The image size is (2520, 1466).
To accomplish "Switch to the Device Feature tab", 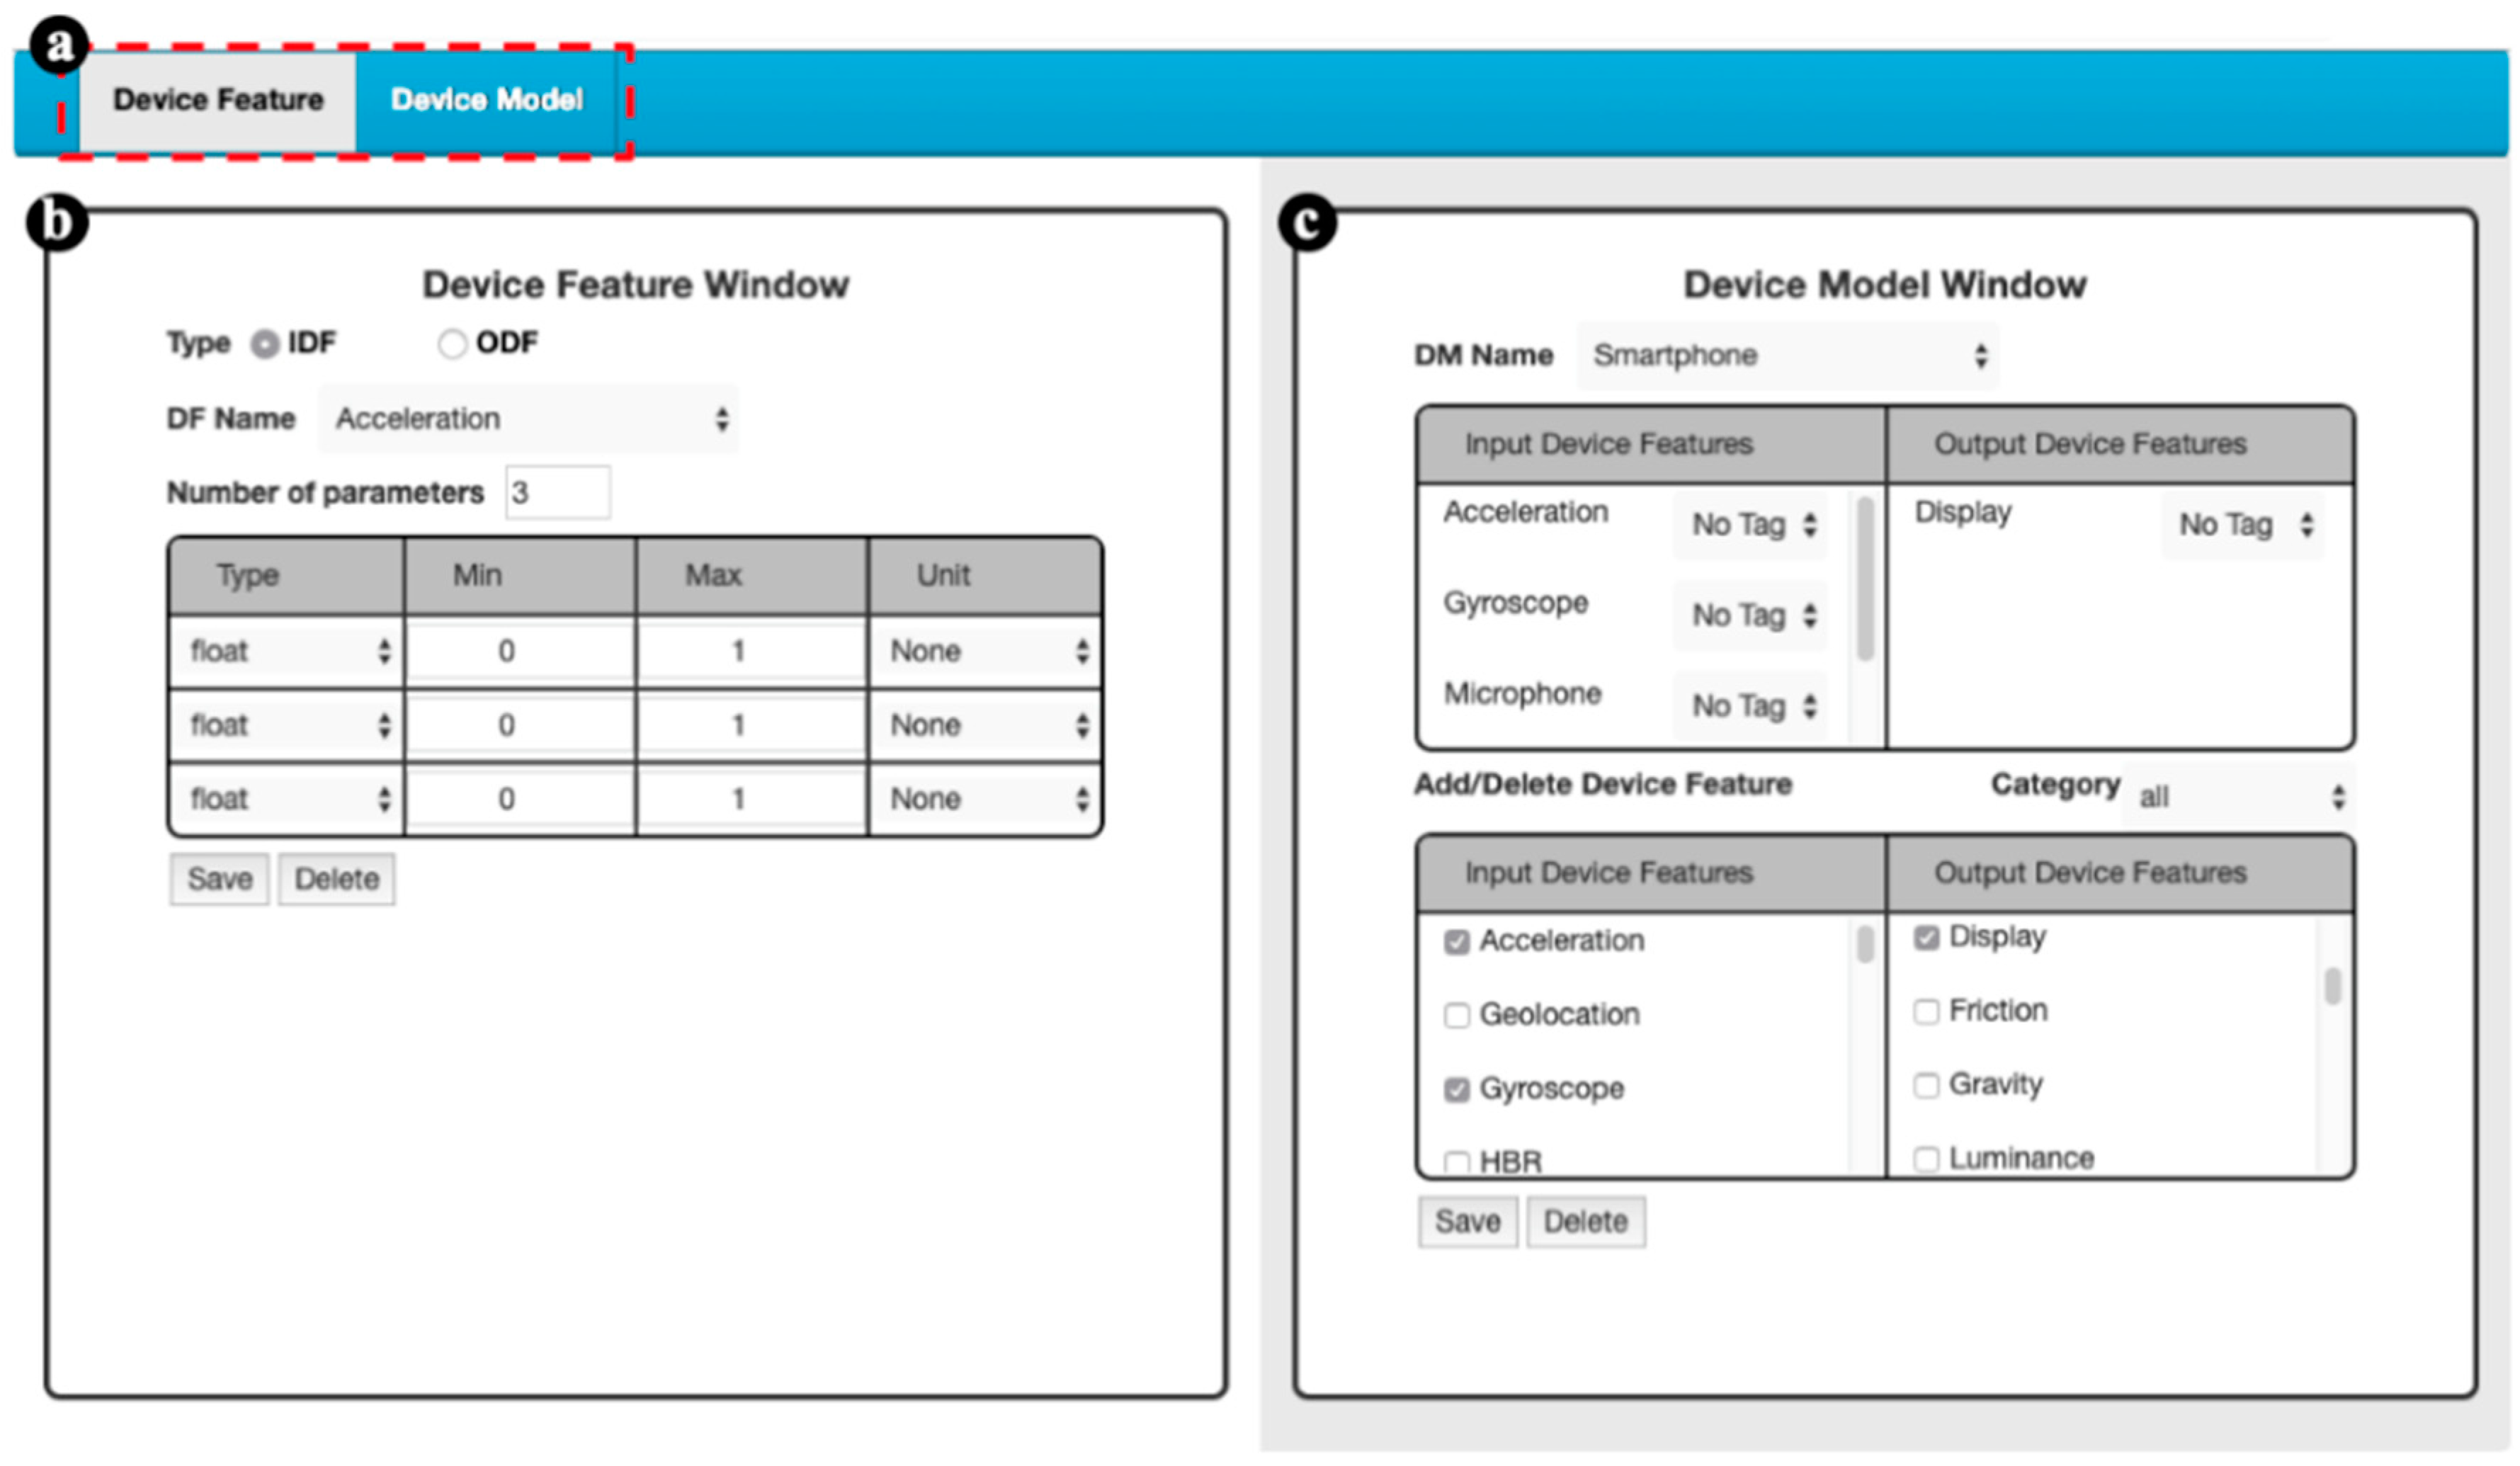I will tap(217, 100).
